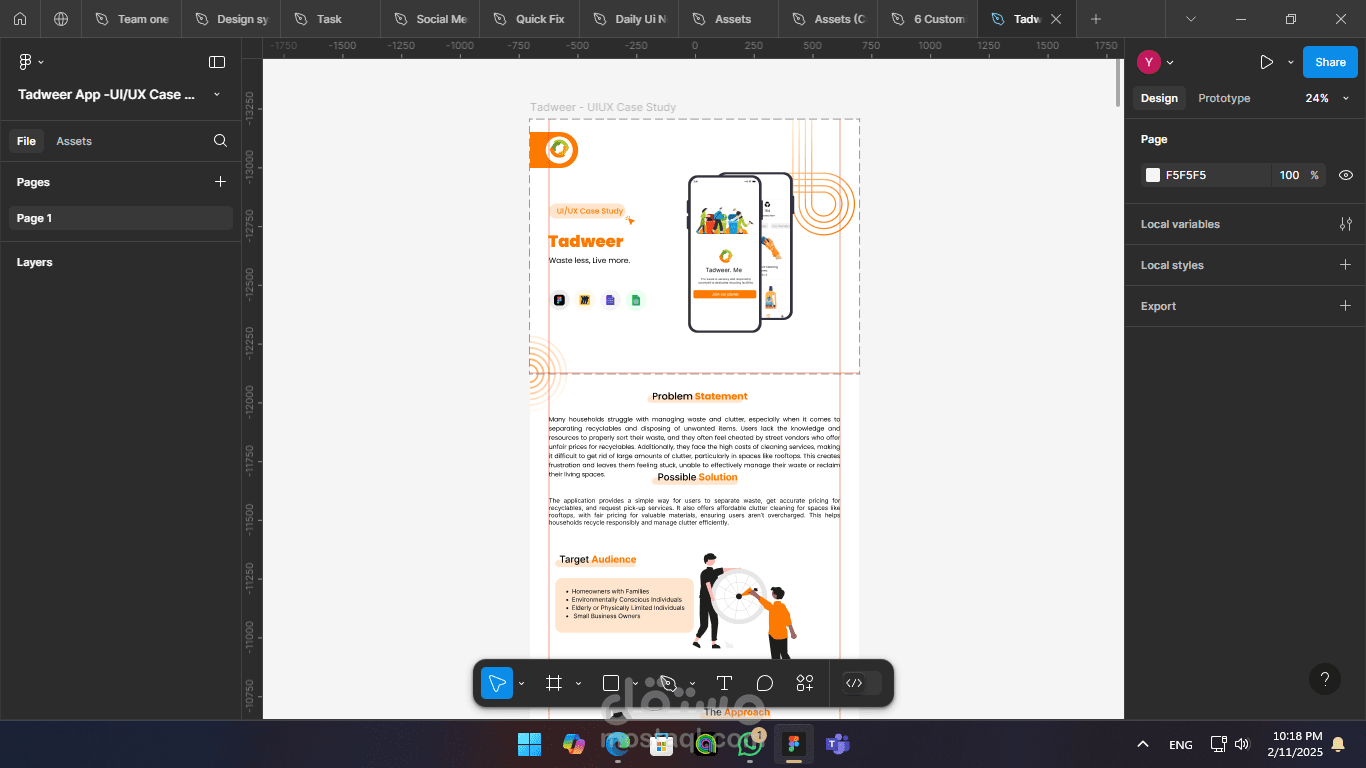
Task: Click the blue Share button
Action: pyautogui.click(x=1330, y=62)
